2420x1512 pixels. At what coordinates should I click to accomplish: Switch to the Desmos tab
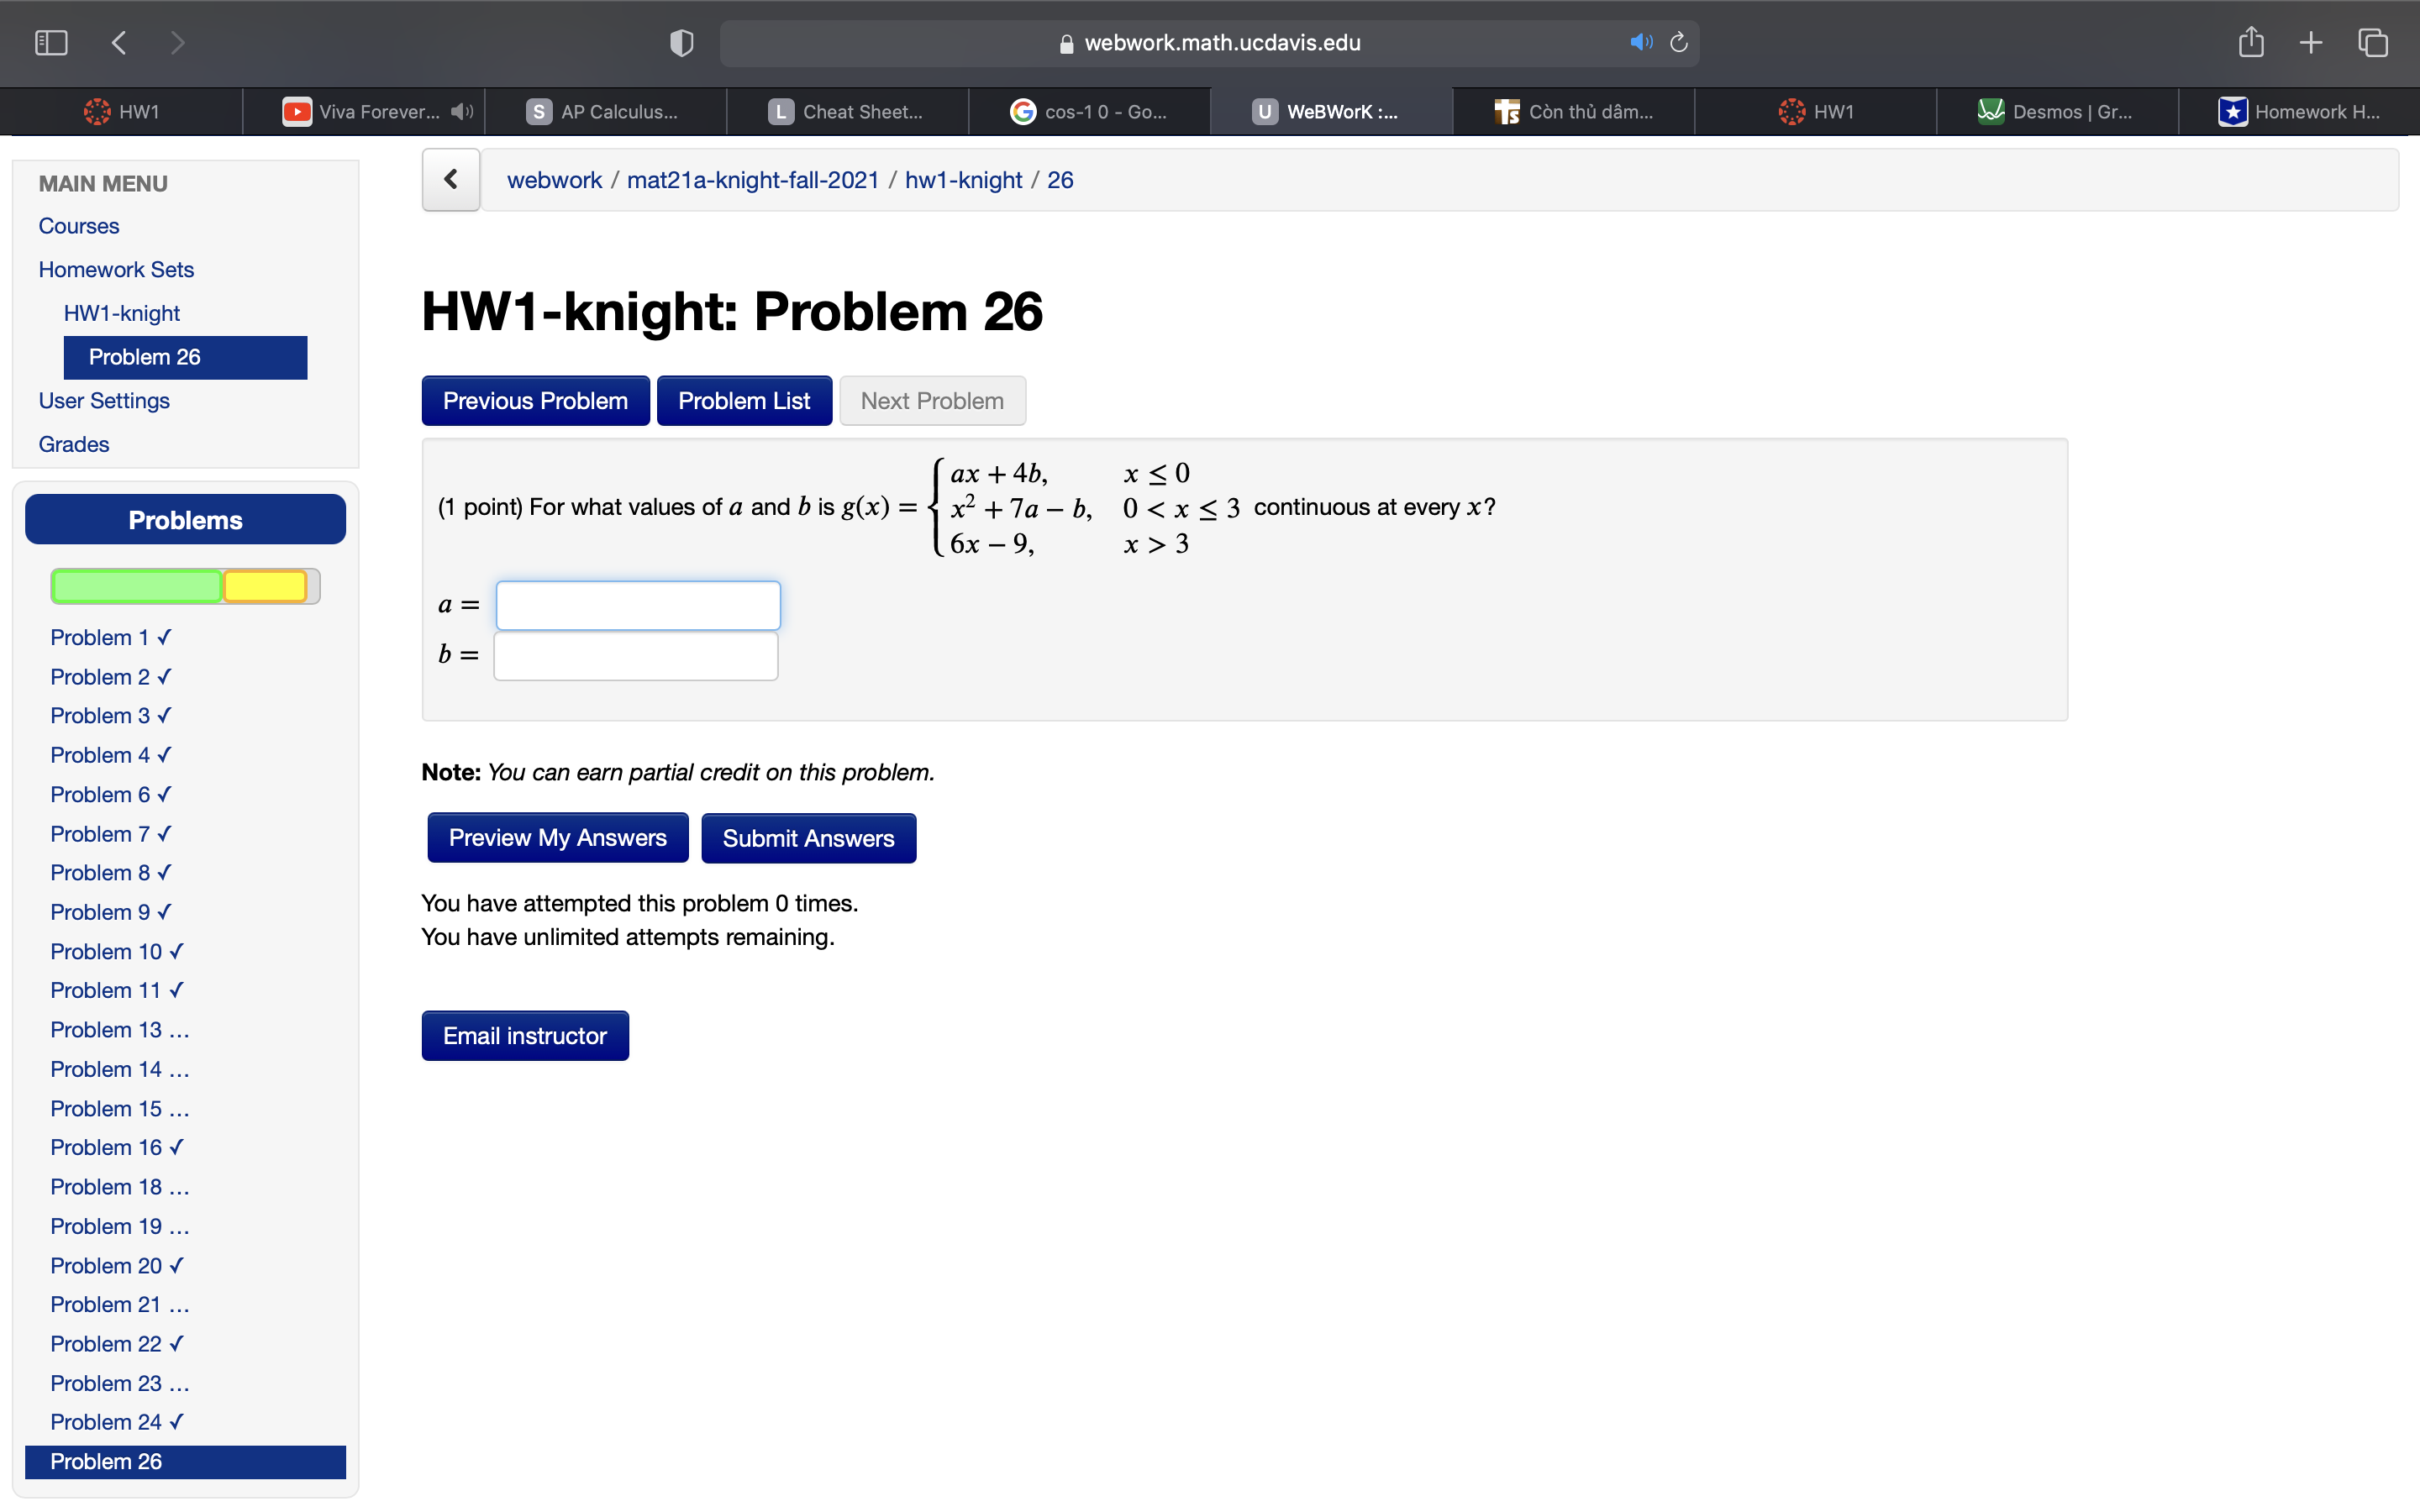click(2056, 111)
